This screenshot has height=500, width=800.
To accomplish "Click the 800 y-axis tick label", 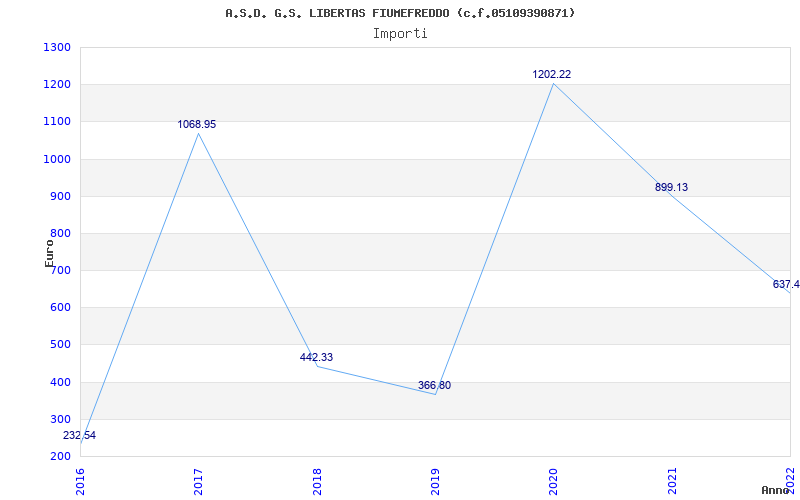I will point(60,234).
